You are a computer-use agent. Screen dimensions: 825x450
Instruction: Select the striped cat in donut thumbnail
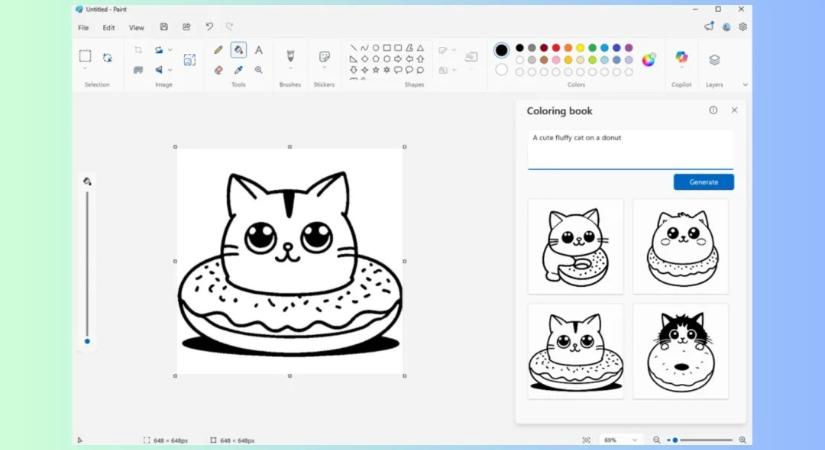tap(576, 351)
